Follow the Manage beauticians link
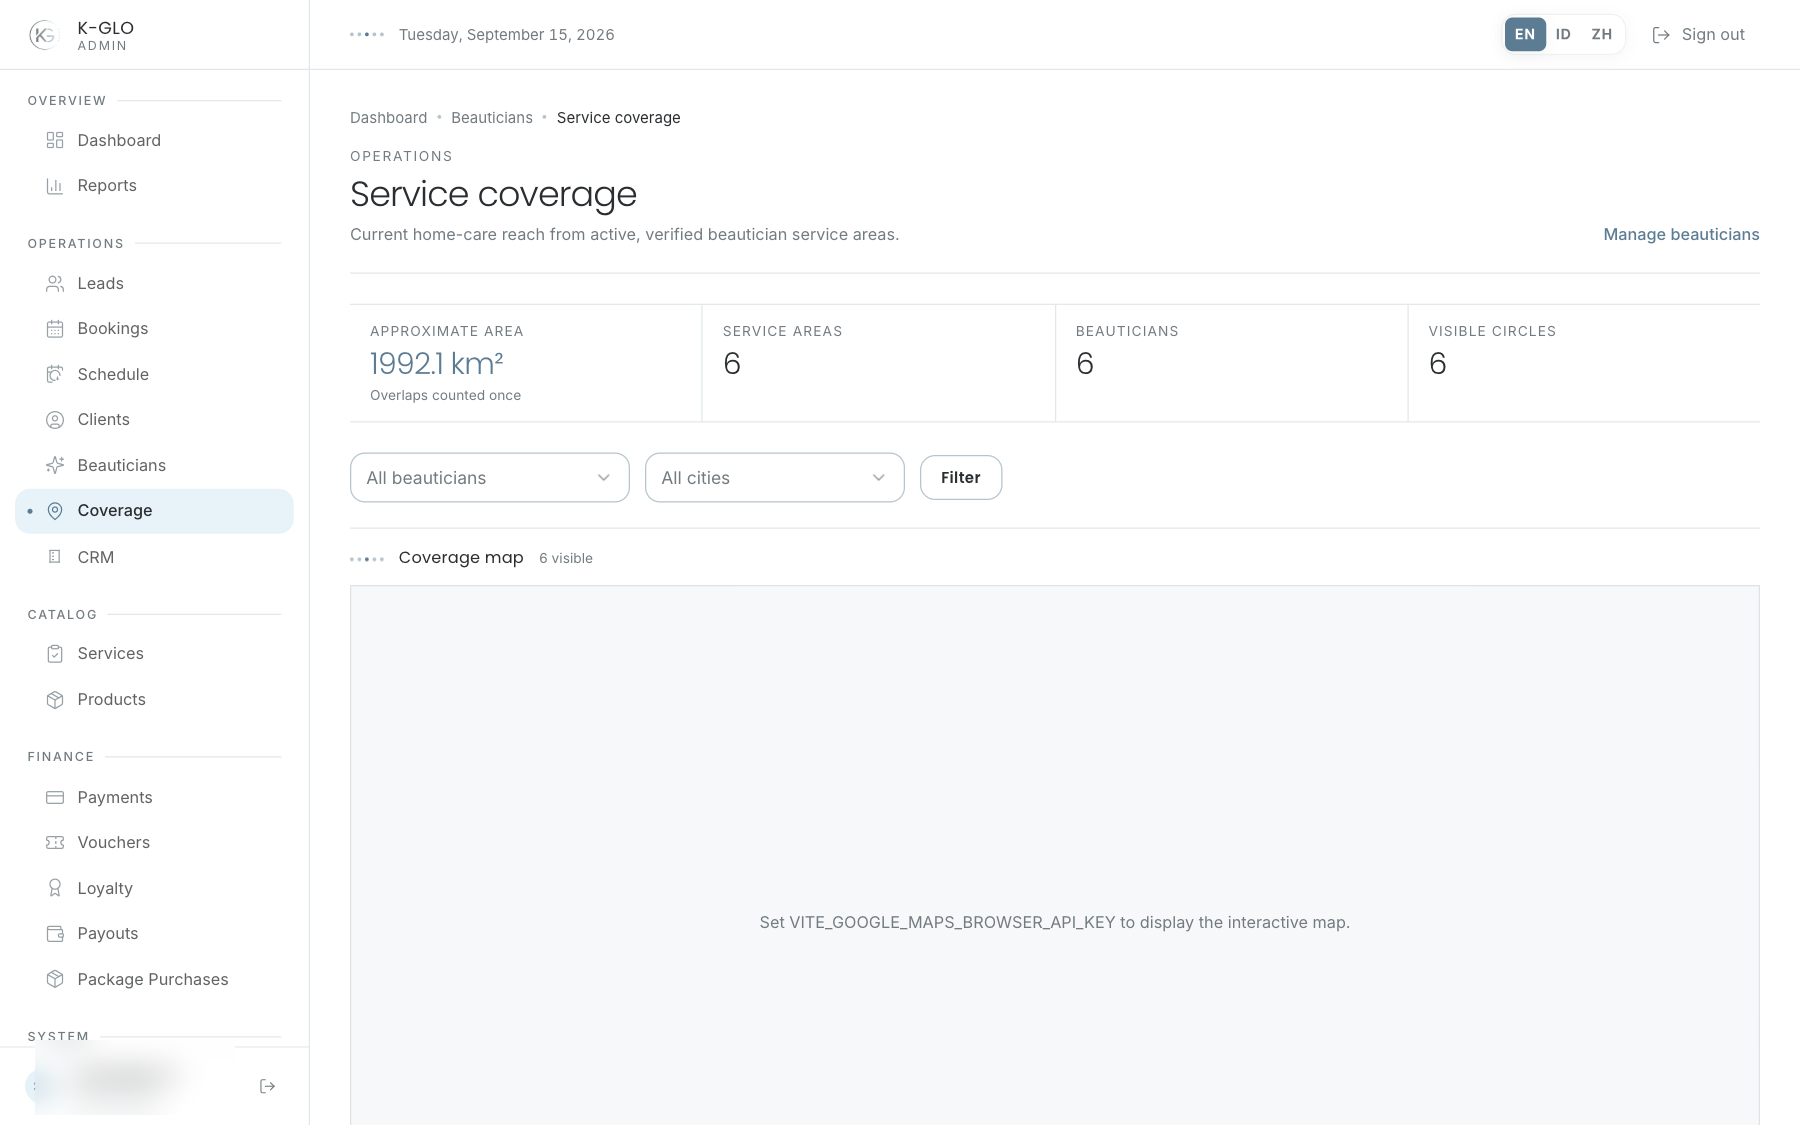Viewport: 1800px width, 1125px height. pos(1681,234)
